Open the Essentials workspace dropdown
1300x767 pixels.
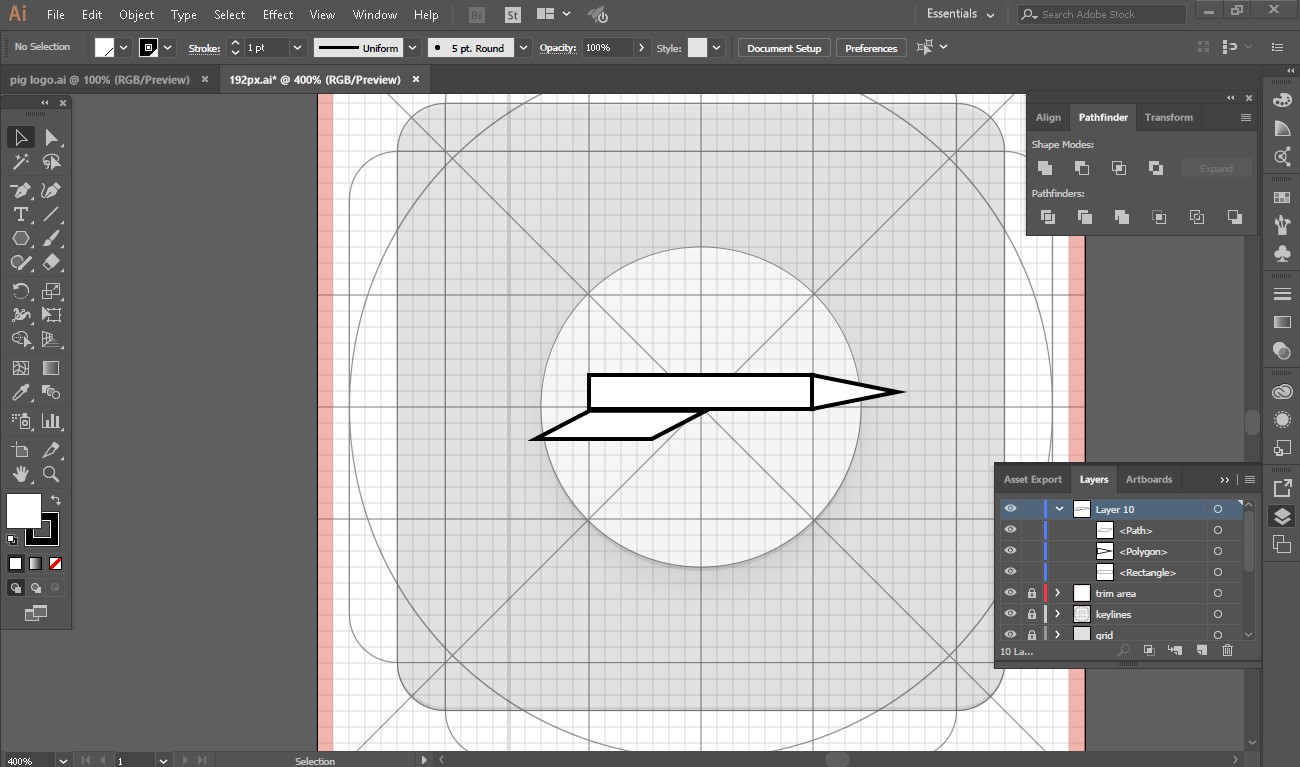pos(960,15)
